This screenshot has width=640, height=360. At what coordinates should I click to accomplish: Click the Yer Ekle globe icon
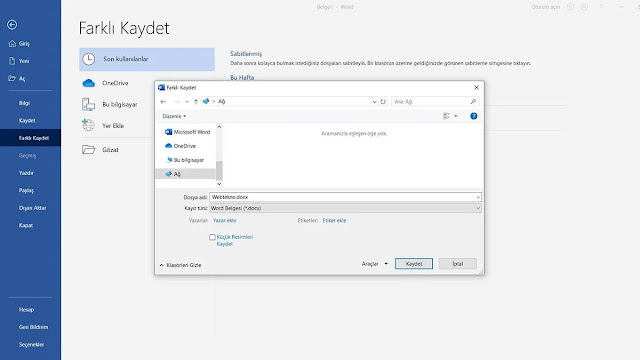pos(88,125)
